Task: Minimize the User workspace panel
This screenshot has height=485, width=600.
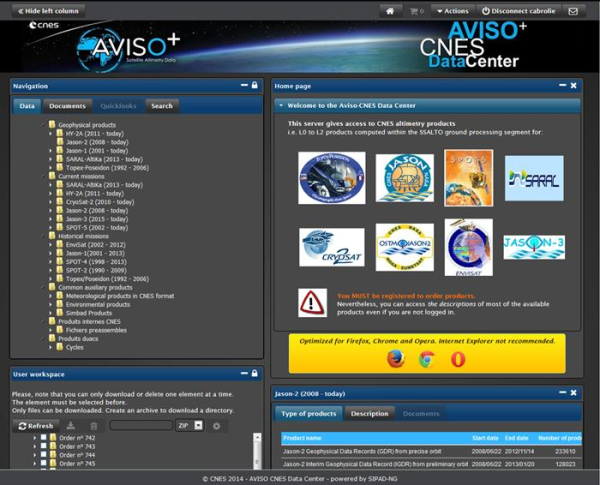Action: (244, 373)
